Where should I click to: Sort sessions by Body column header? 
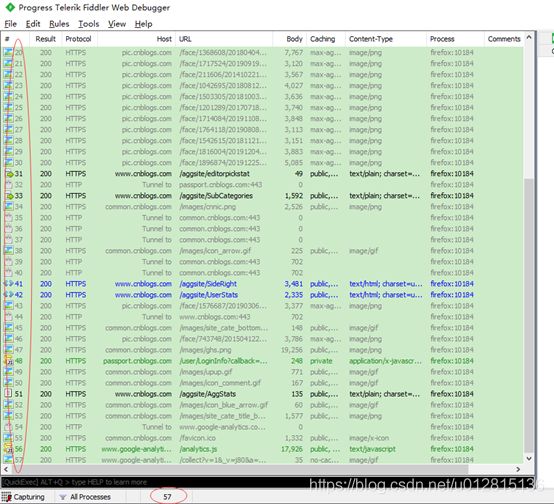click(290, 39)
